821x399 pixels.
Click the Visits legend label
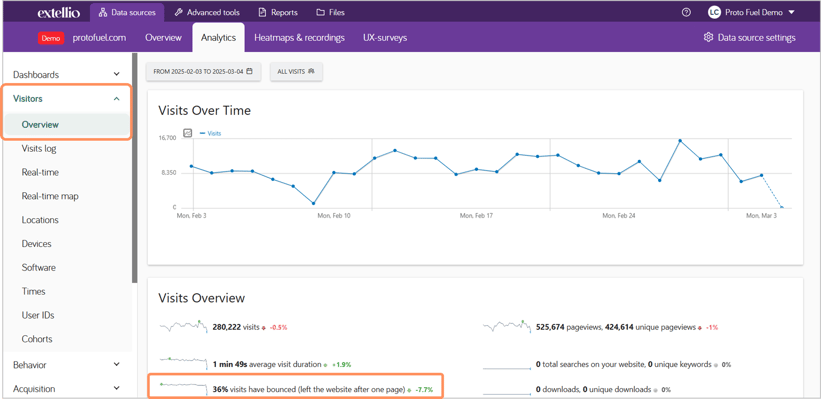(214, 134)
